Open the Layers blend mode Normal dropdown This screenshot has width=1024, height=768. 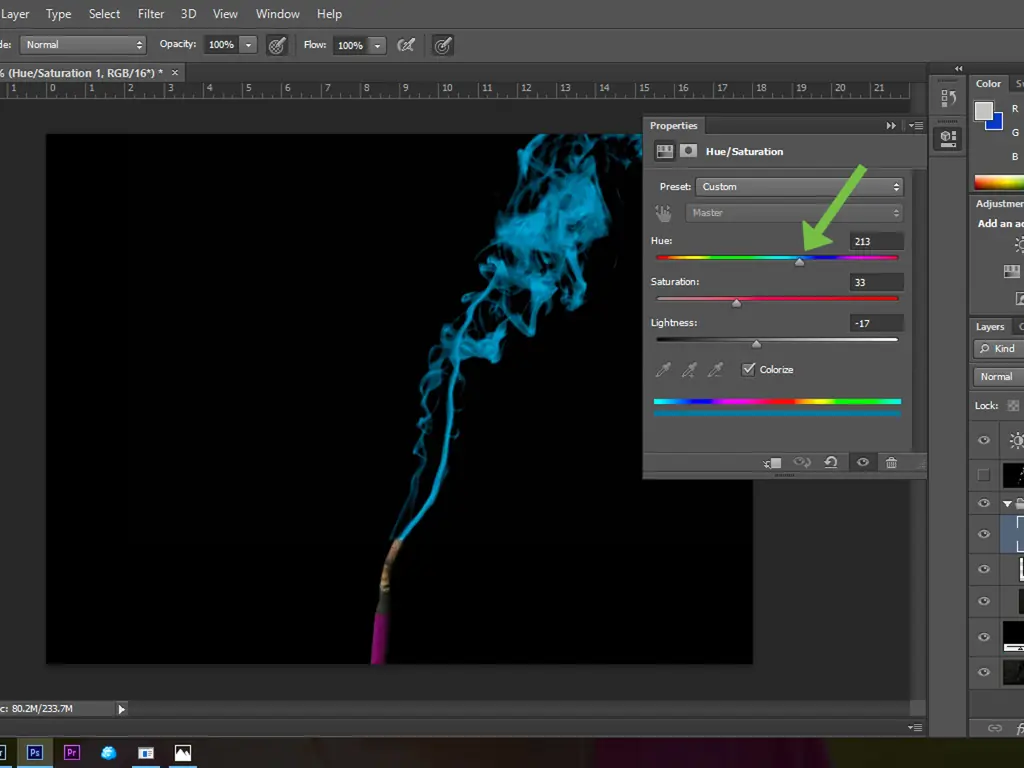[x=997, y=377]
